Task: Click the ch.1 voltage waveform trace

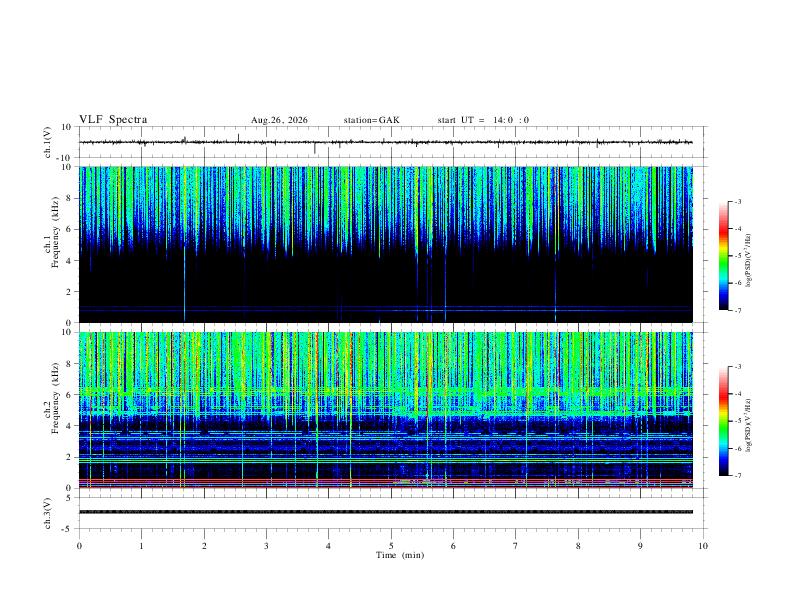Action: (x=385, y=142)
